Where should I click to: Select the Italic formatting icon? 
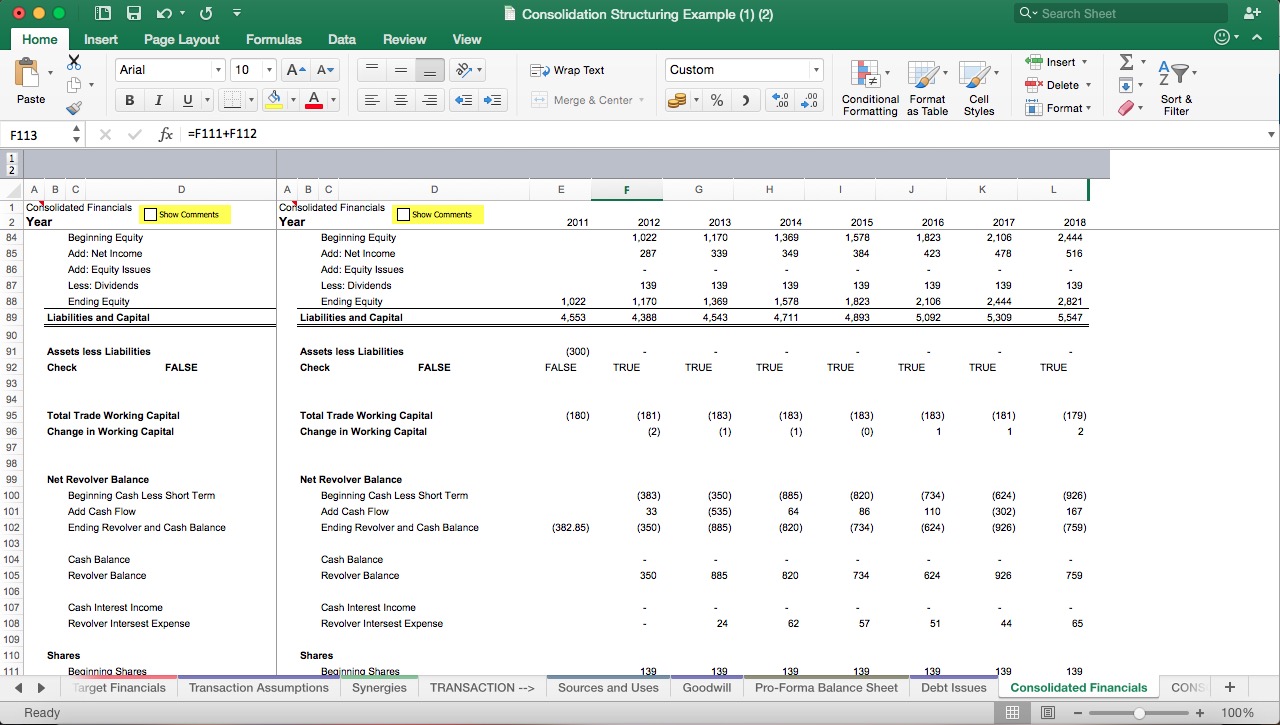click(156, 100)
